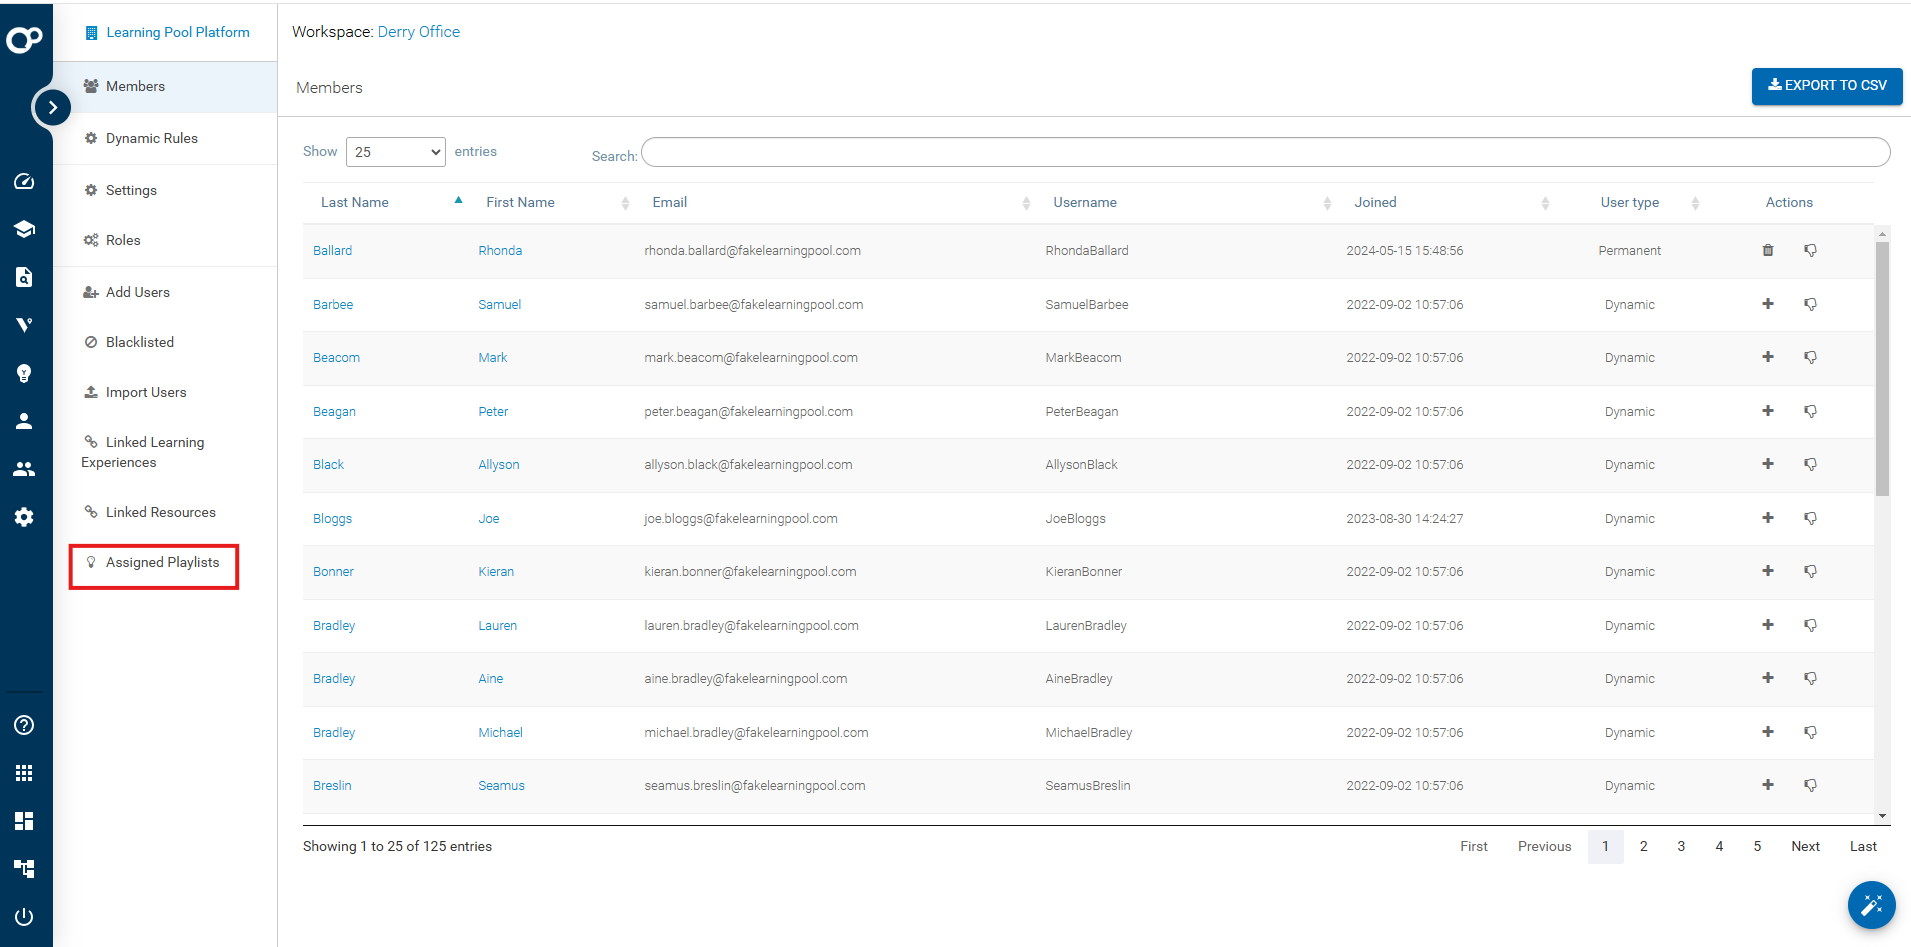Expand the sidebar with the chevron arrow
The height and width of the screenshot is (947, 1911).
click(x=52, y=107)
